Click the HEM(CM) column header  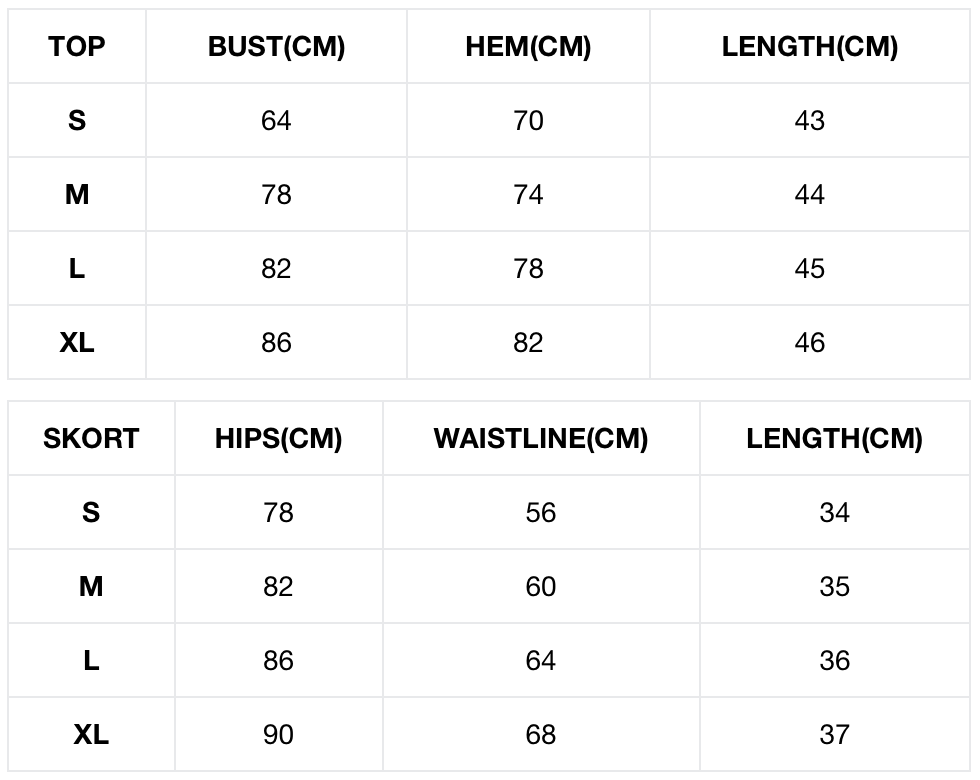click(528, 47)
